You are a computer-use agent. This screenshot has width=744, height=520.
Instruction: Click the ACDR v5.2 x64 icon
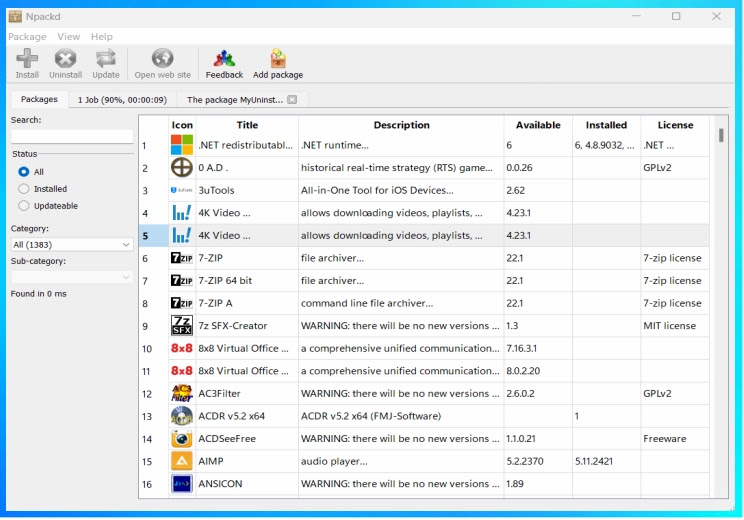182,416
